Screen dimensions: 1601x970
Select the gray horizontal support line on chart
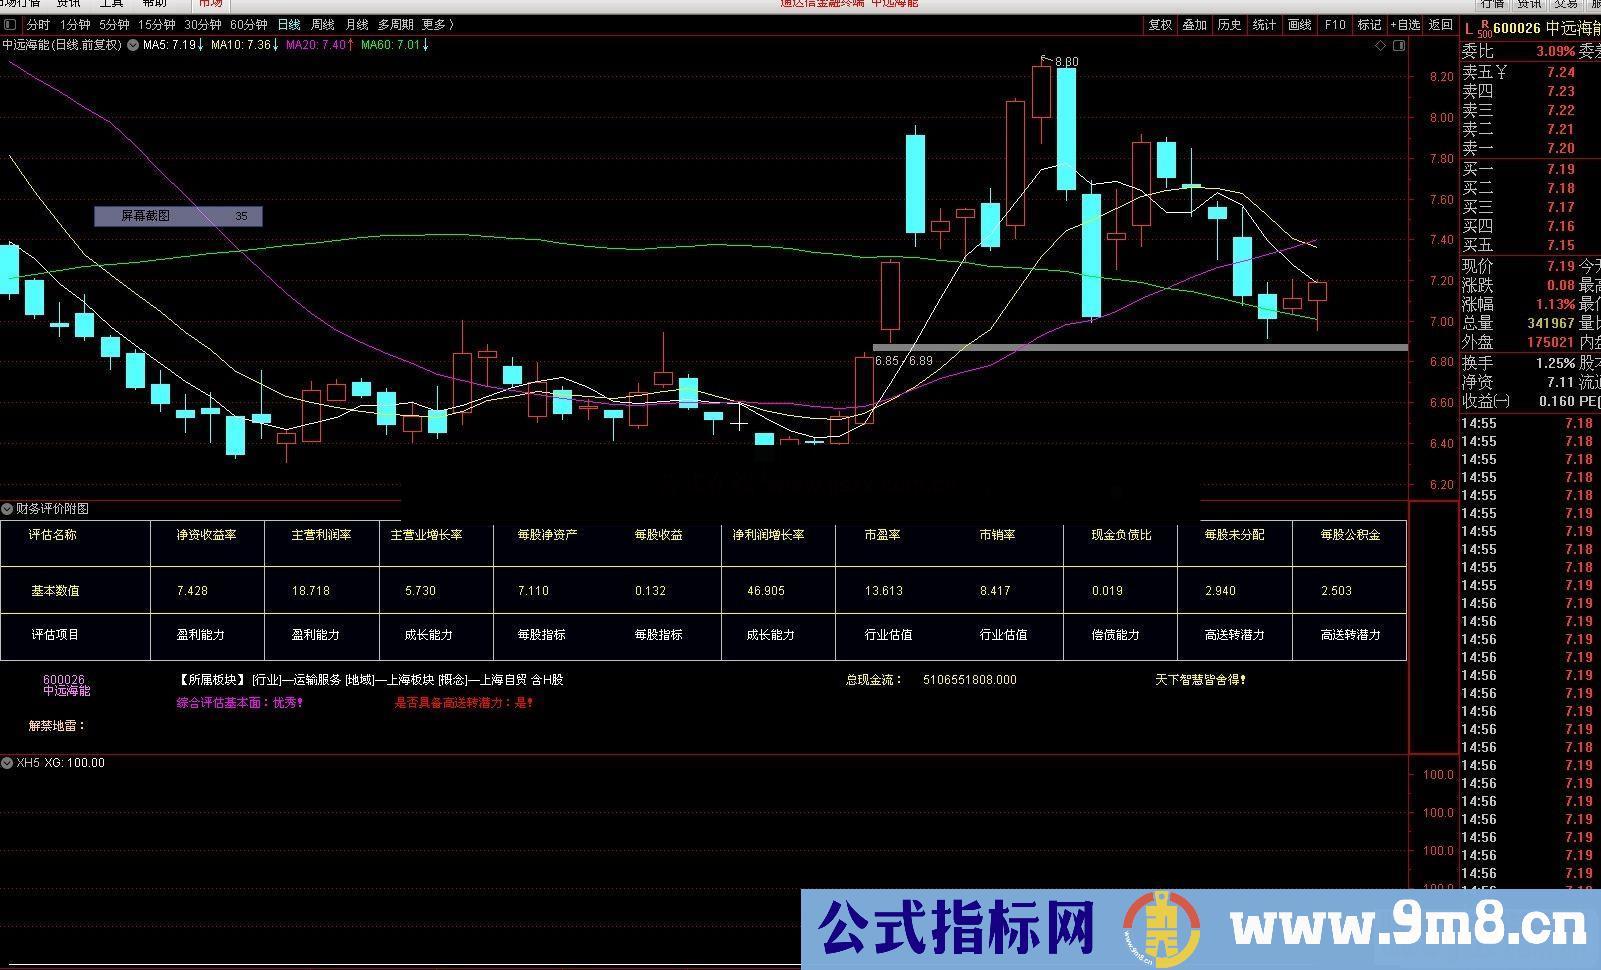pyautogui.click(x=1140, y=347)
